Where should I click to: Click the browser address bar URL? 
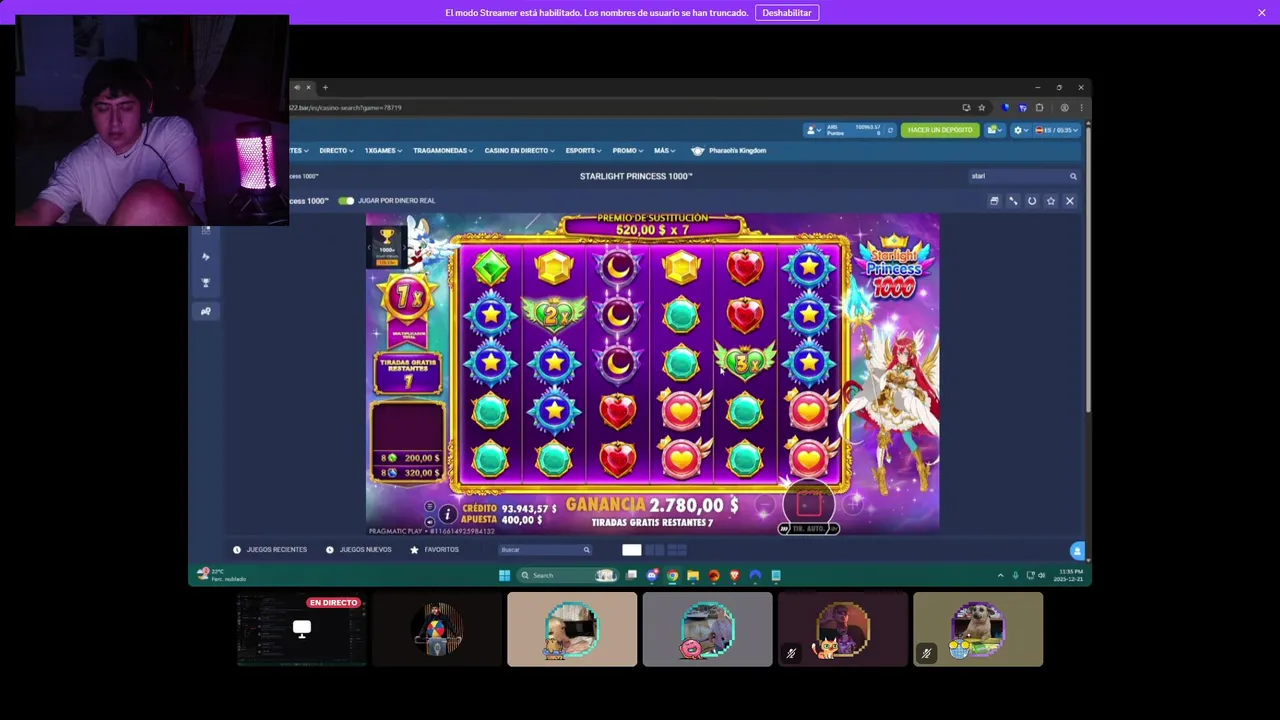pyautogui.click(x=347, y=108)
